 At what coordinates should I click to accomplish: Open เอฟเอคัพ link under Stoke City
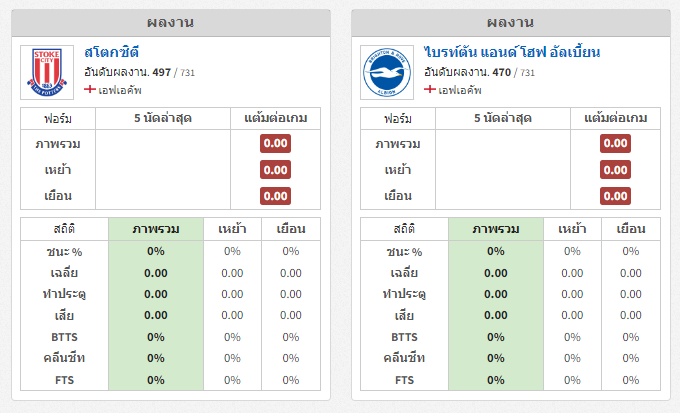(x=119, y=90)
